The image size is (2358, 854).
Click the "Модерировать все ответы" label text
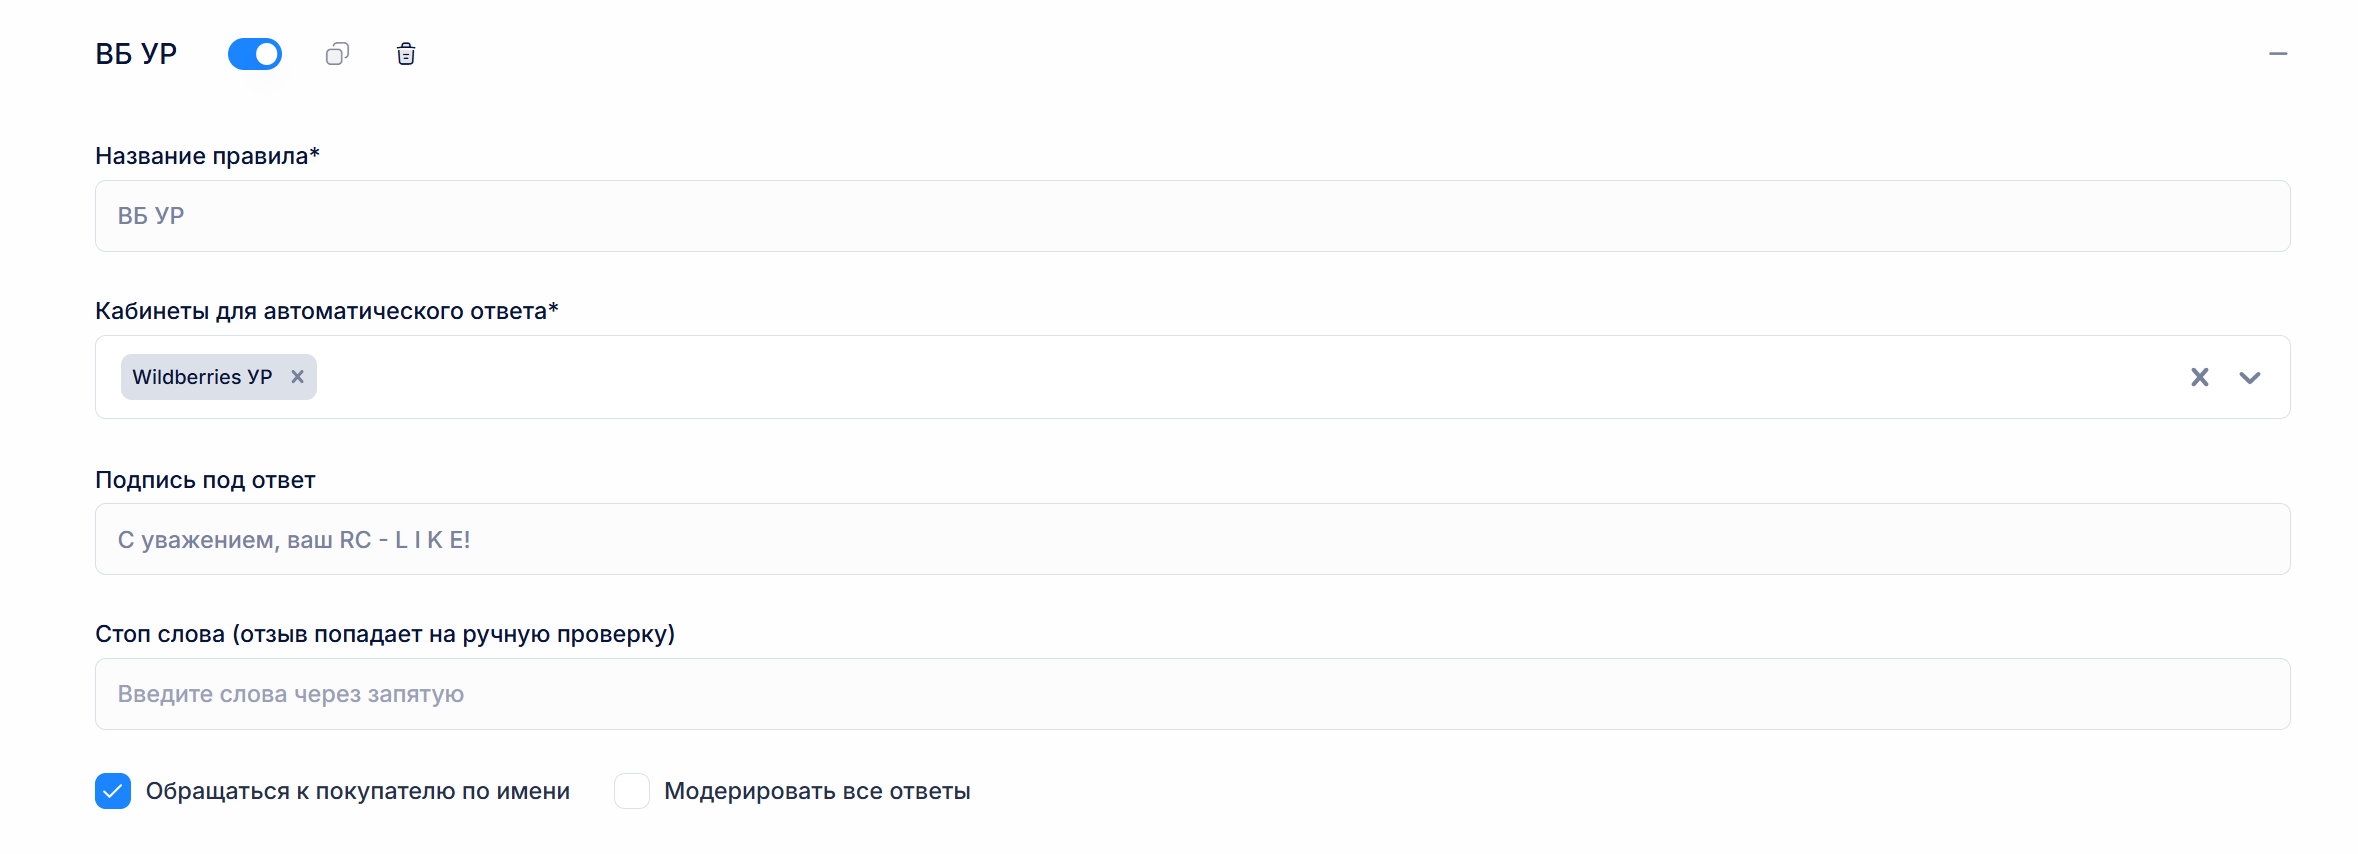click(817, 791)
